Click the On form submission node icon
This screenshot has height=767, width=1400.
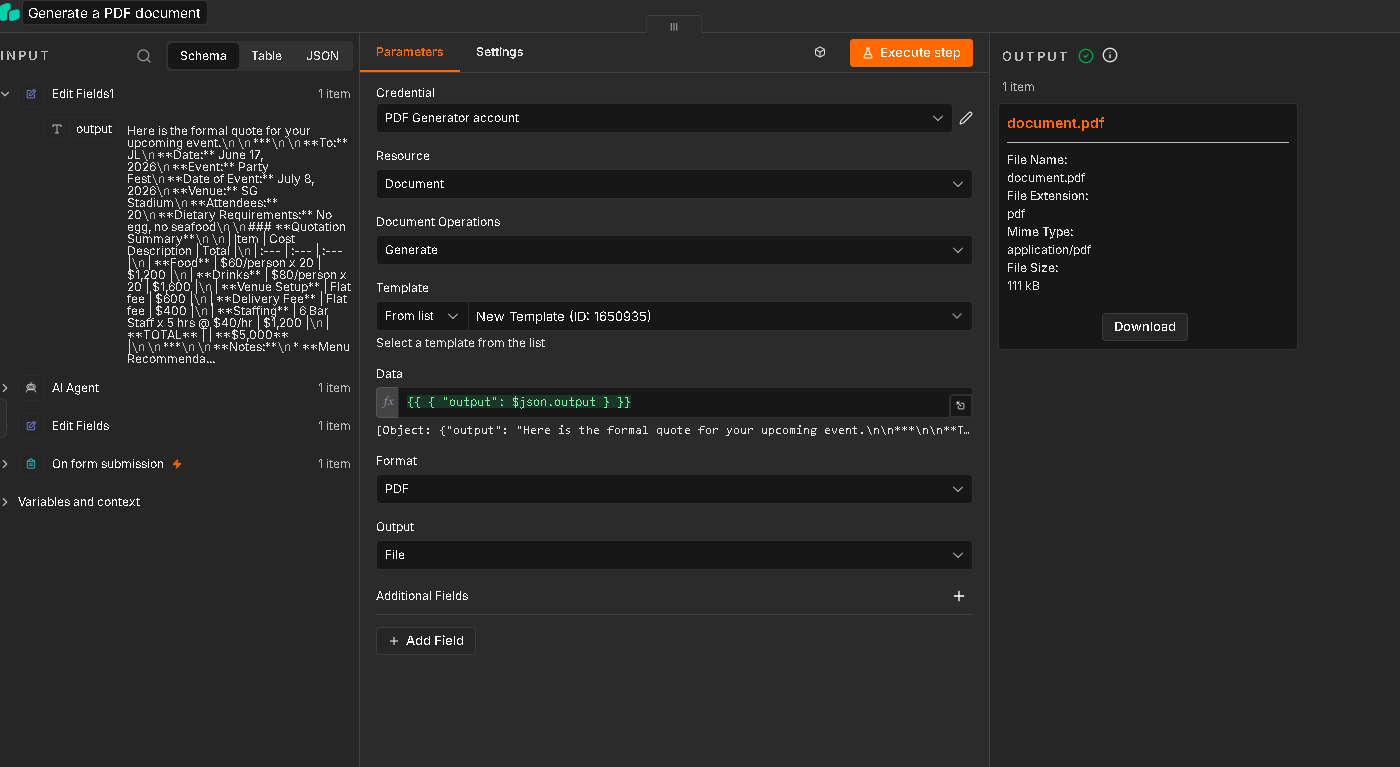pos(31,464)
